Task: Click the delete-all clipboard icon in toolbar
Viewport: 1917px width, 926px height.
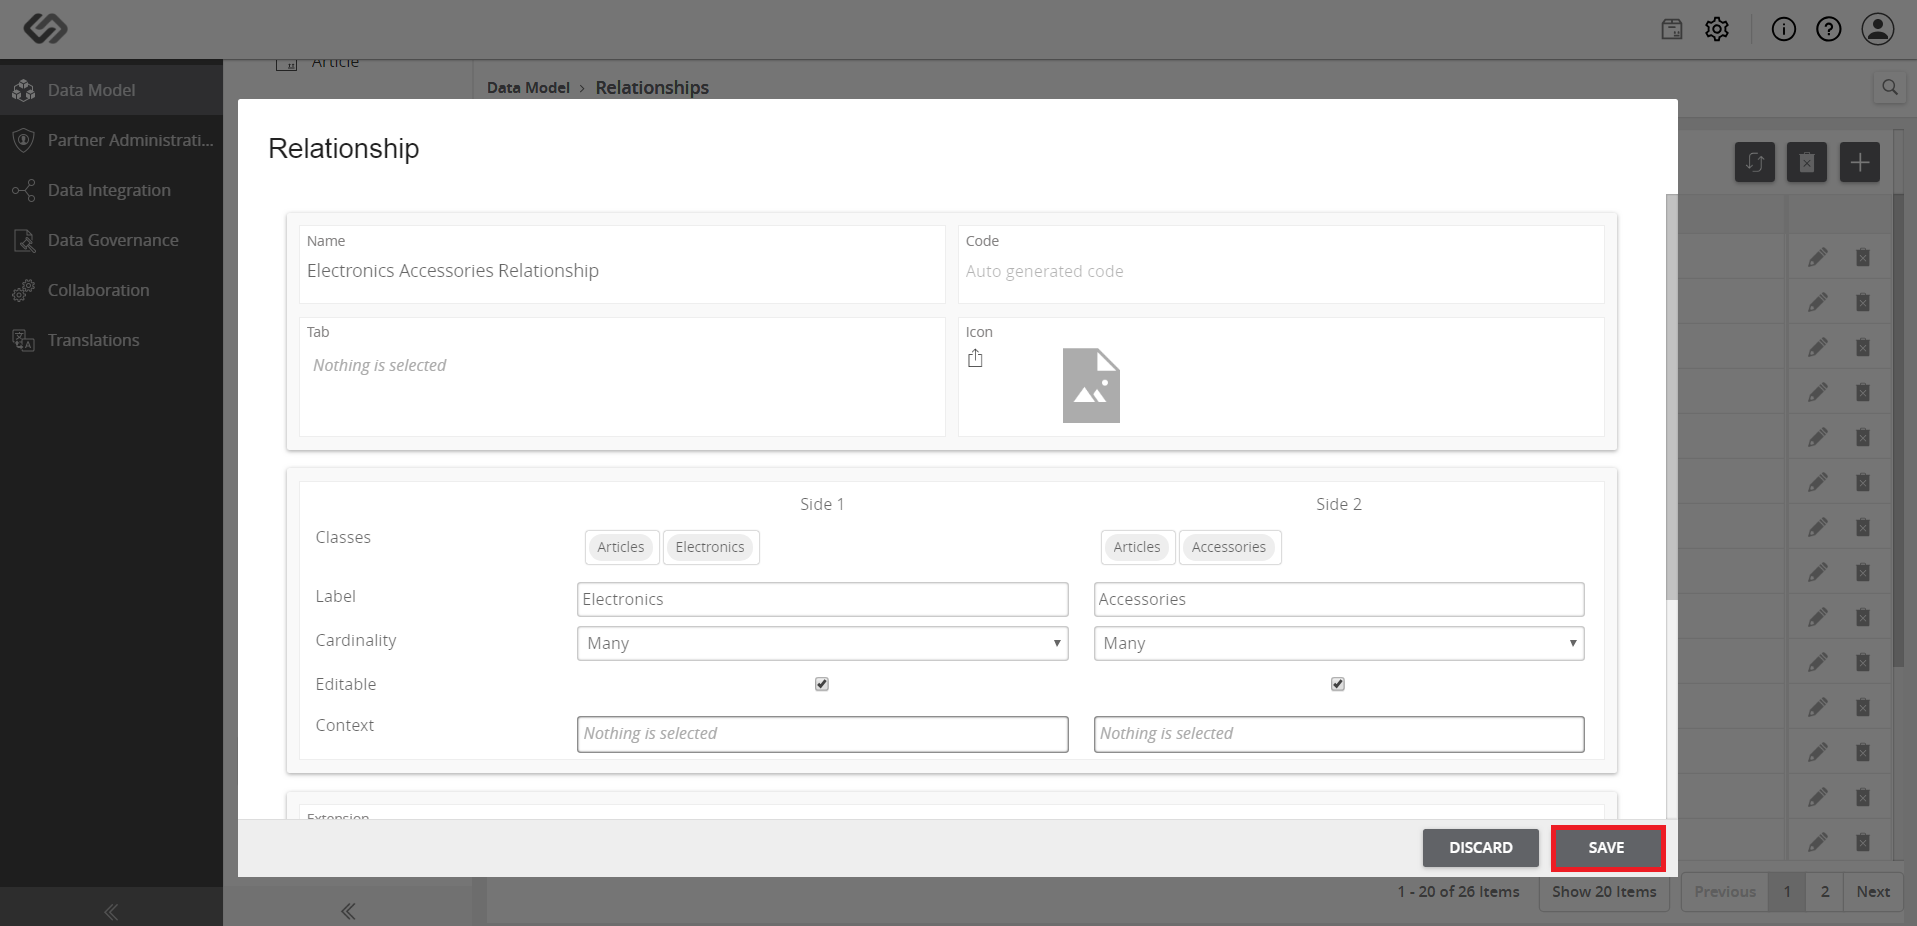Action: click(x=1806, y=162)
